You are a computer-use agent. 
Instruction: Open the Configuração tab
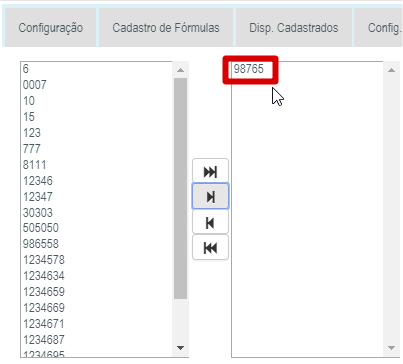pos(51,28)
